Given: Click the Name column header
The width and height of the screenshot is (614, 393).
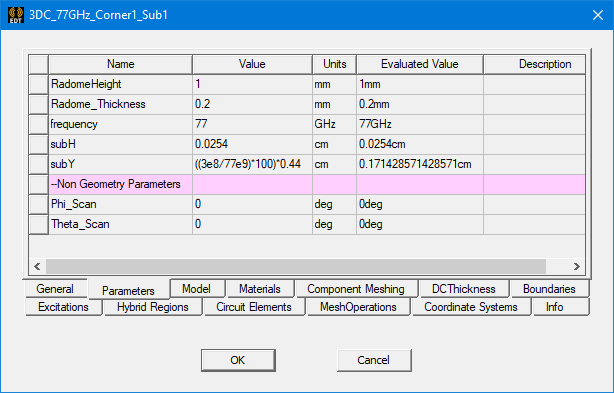Looking at the screenshot, I should click(x=121, y=64).
